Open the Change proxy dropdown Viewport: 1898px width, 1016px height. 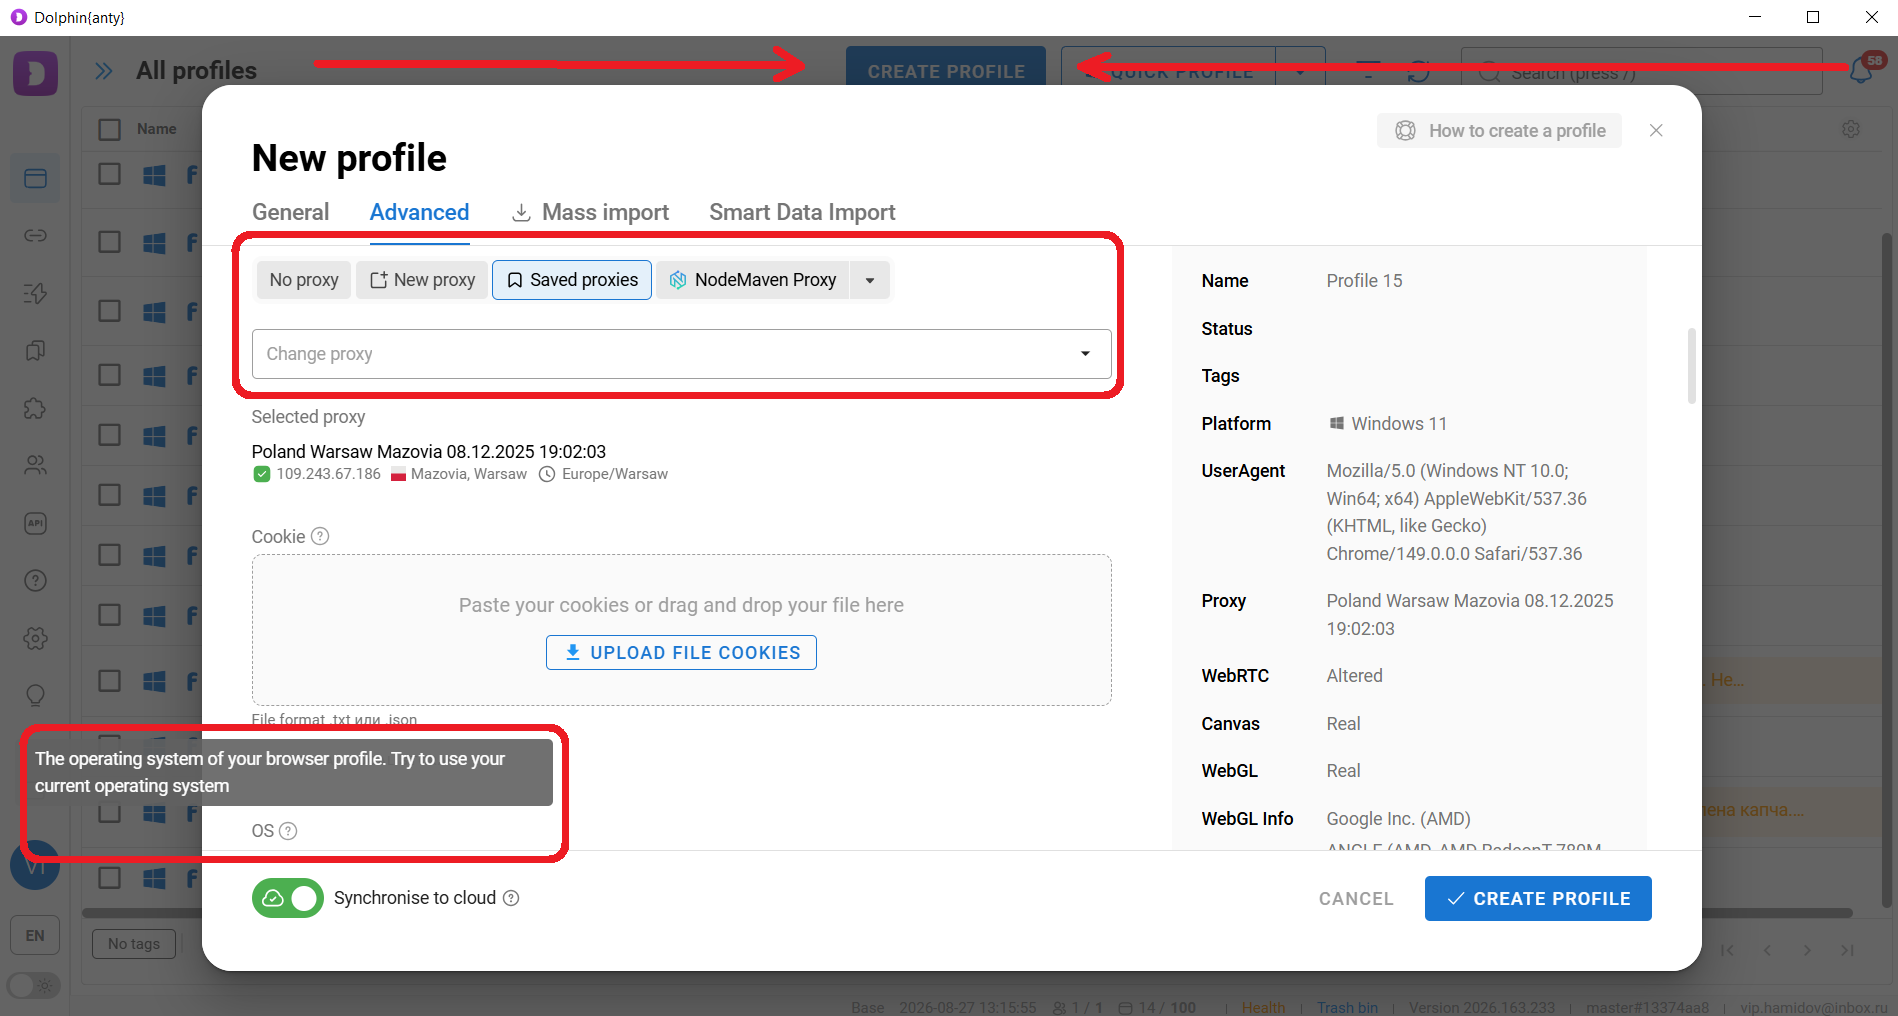tap(682, 354)
